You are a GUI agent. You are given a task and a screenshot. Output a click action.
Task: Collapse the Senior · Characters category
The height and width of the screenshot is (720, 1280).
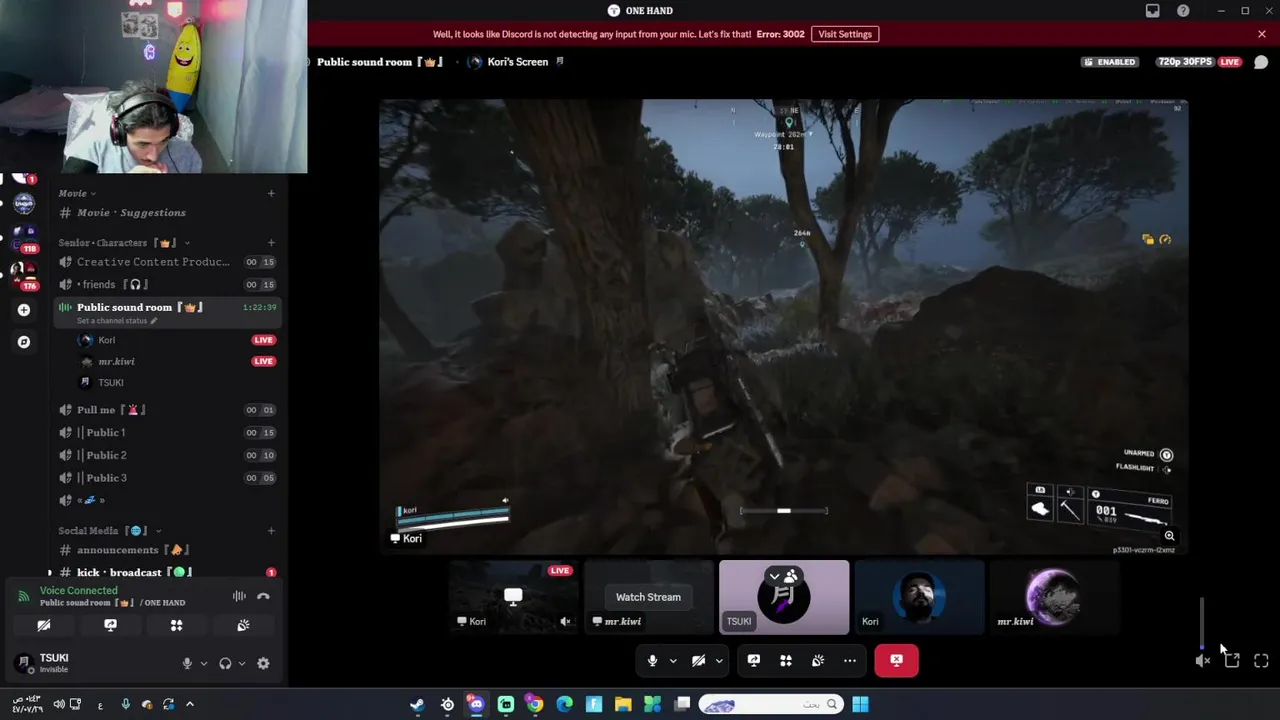124,243
